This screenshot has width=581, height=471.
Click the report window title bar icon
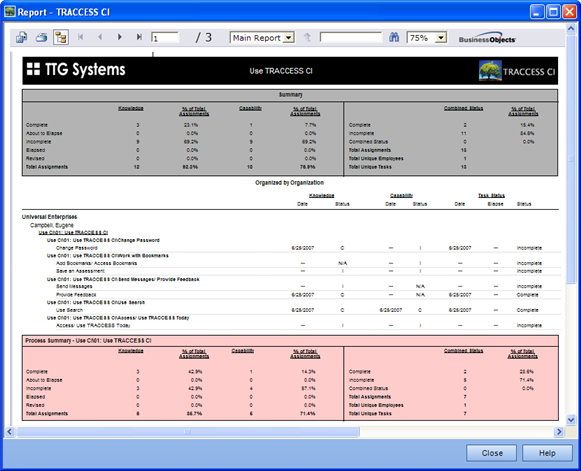[x=10, y=11]
